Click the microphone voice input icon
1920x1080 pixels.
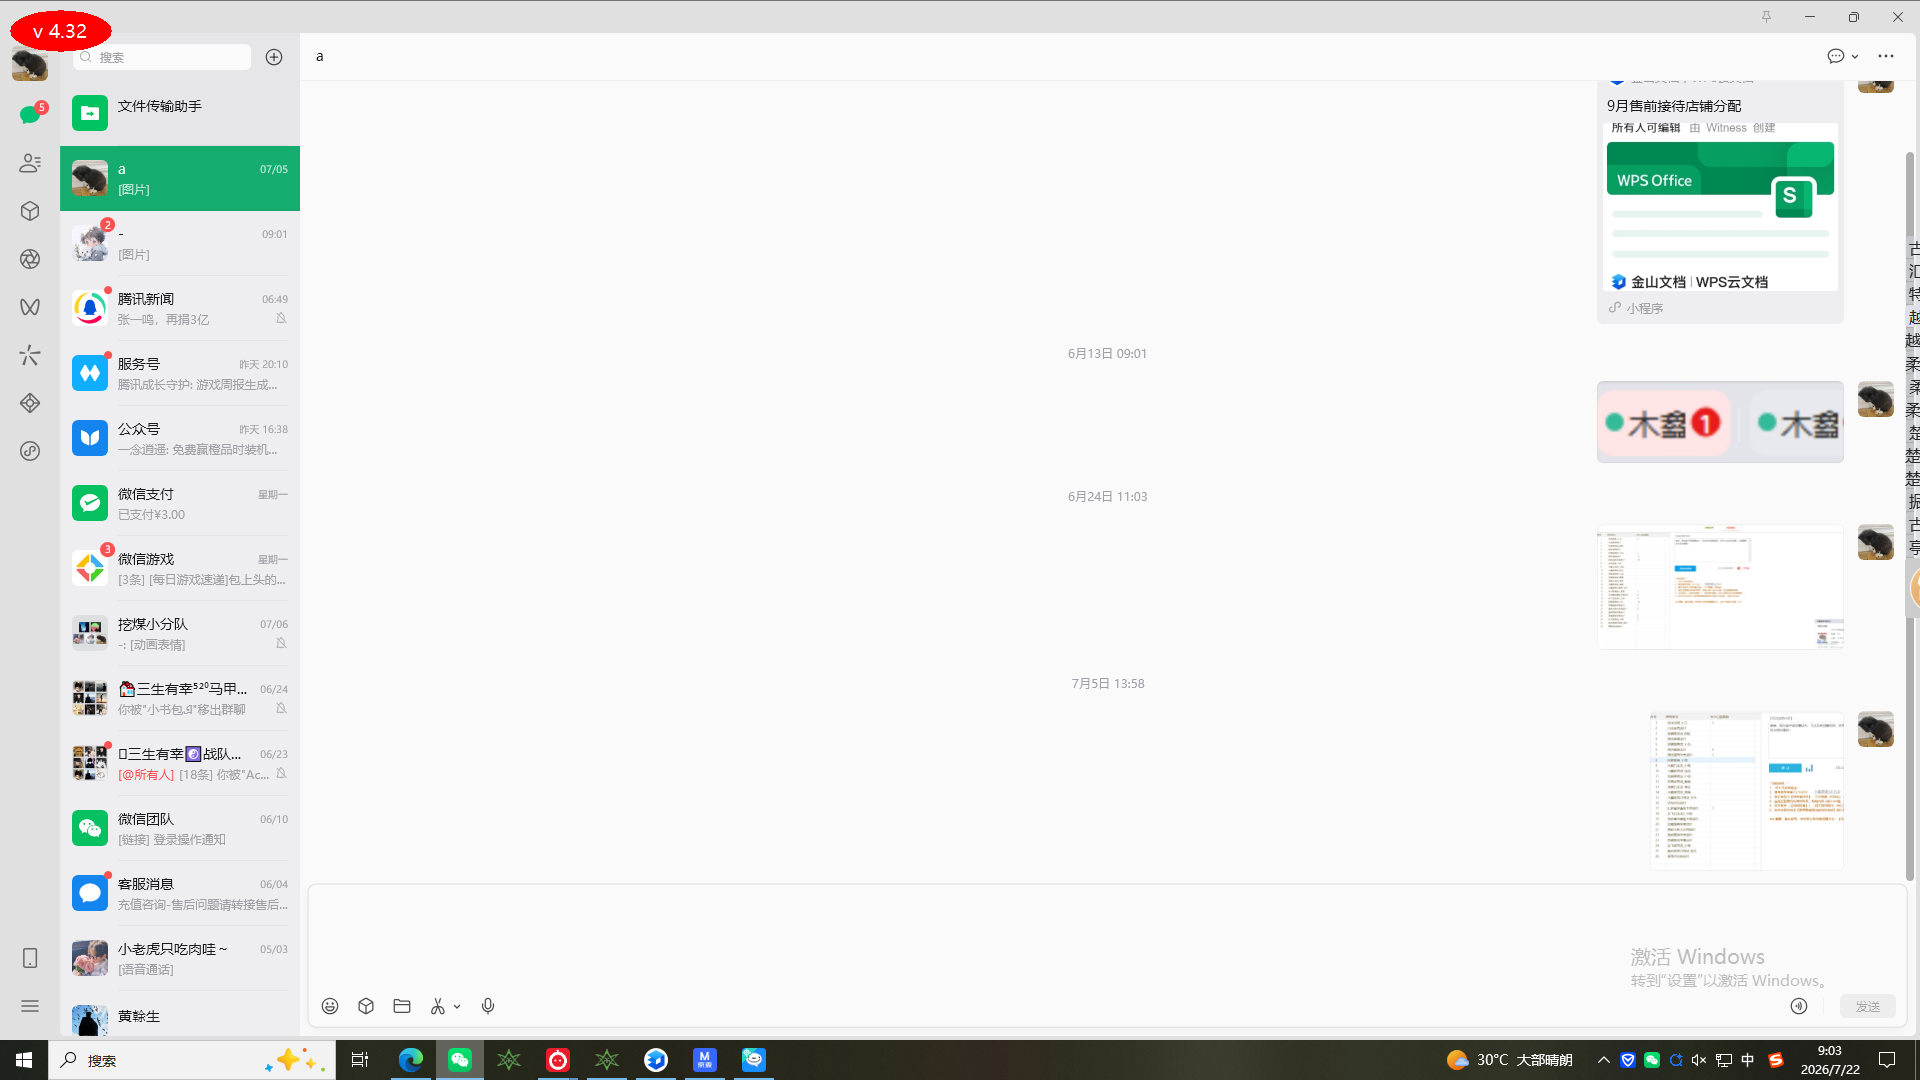pos(488,1006)
